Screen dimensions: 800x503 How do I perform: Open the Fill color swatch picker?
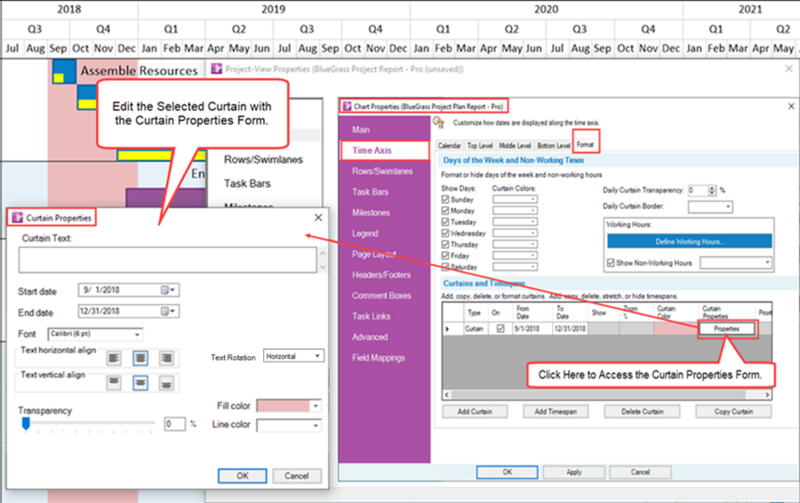click(x=289, y=406)
